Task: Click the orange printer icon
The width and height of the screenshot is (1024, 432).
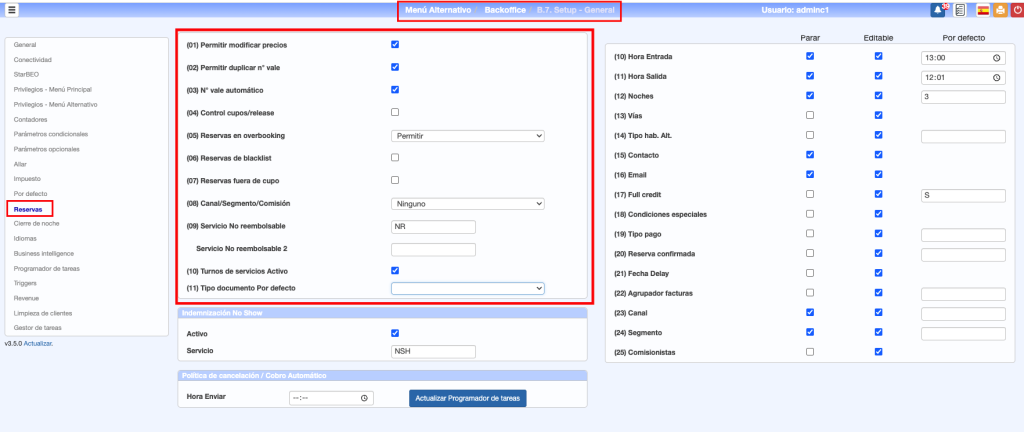Action: [x=998, y=10]
